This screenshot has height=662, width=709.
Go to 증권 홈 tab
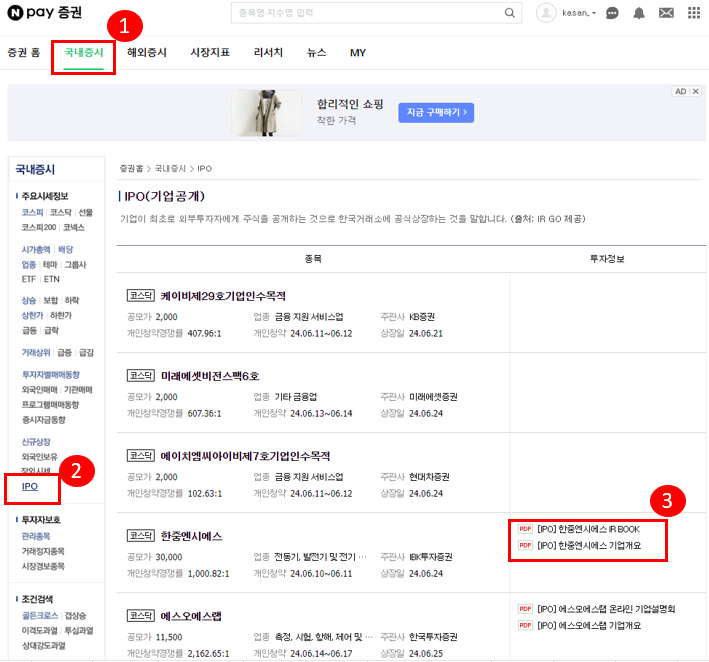point(24,52)
